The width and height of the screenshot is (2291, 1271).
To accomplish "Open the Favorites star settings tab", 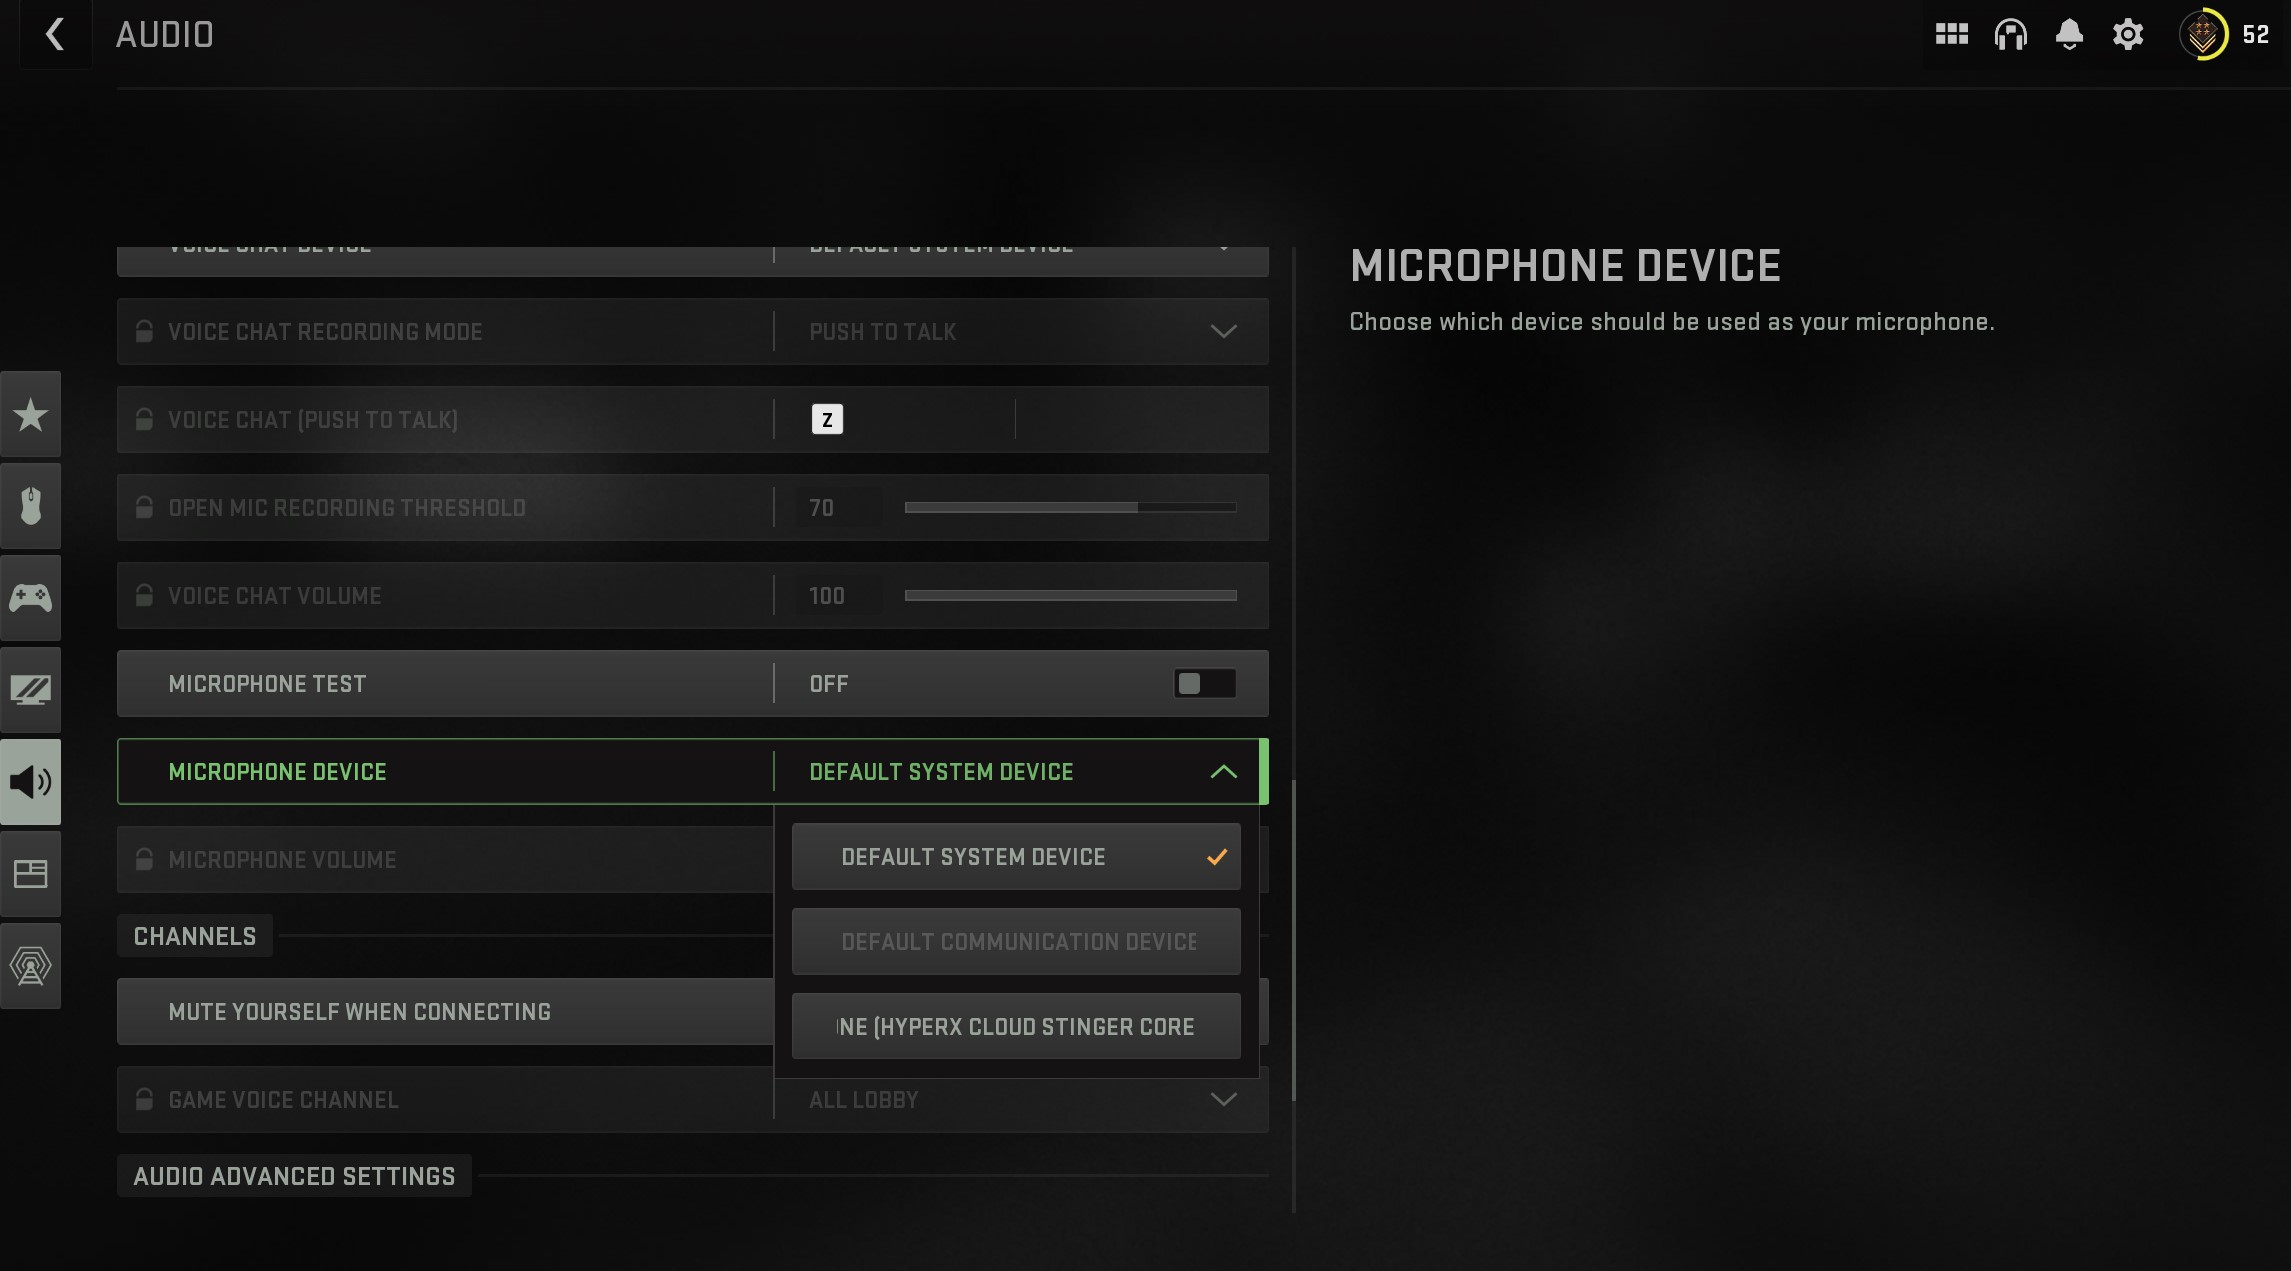I will 30,414.
